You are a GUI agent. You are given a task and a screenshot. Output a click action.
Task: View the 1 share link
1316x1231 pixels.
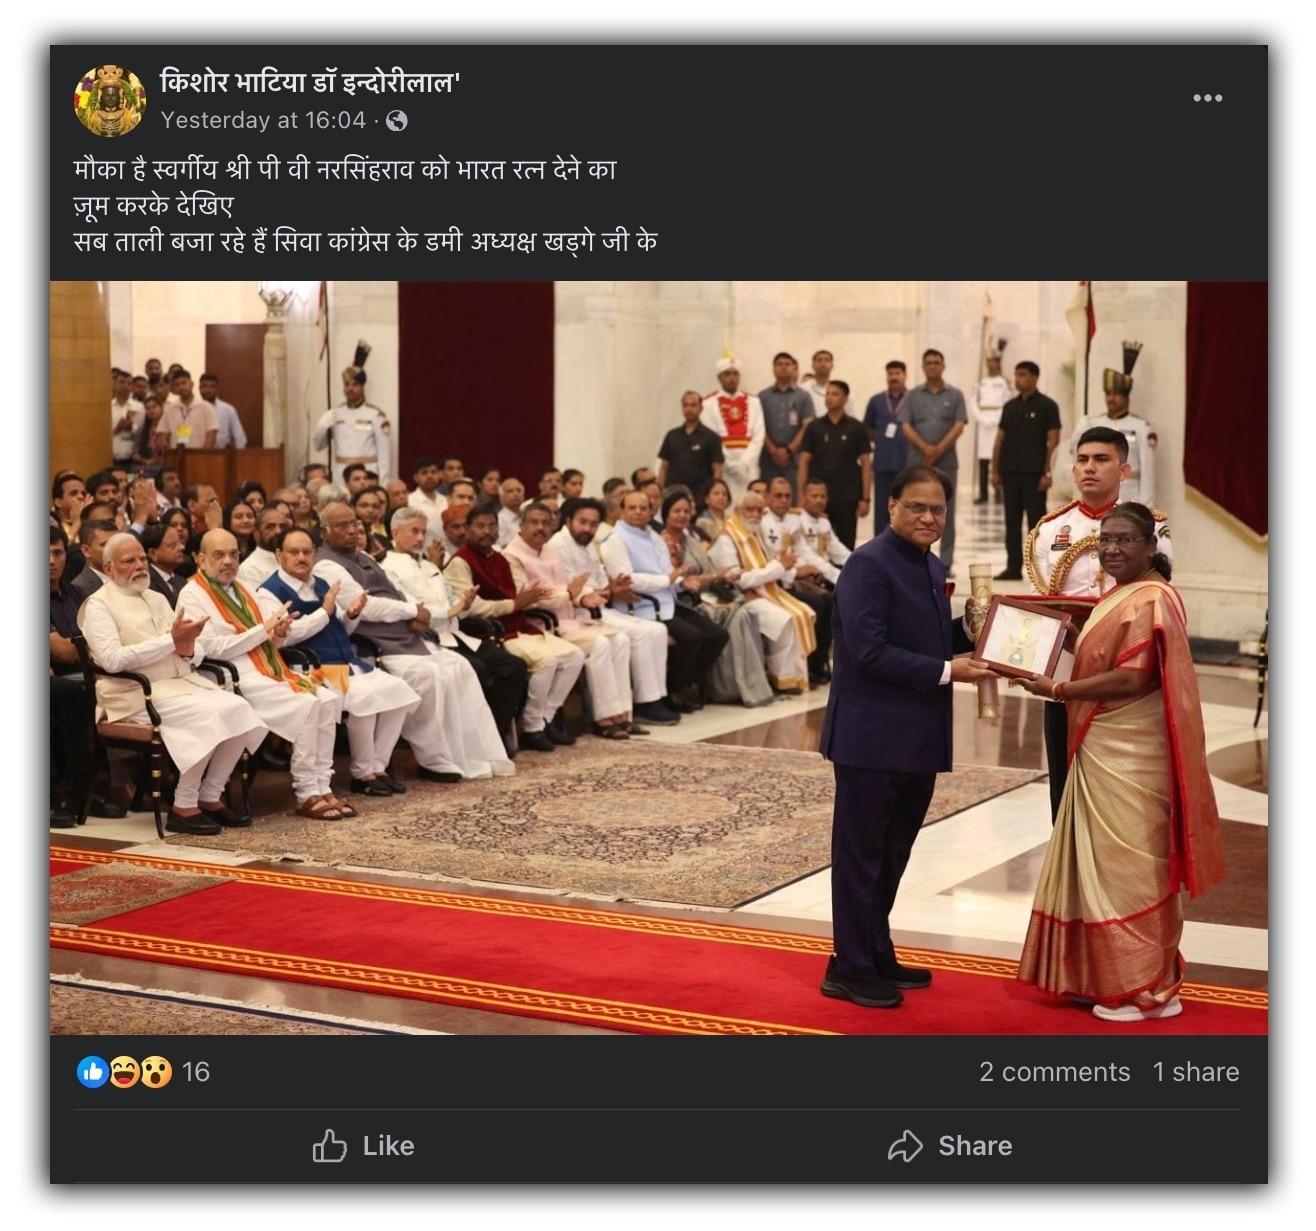(x=1195, y=1072)
